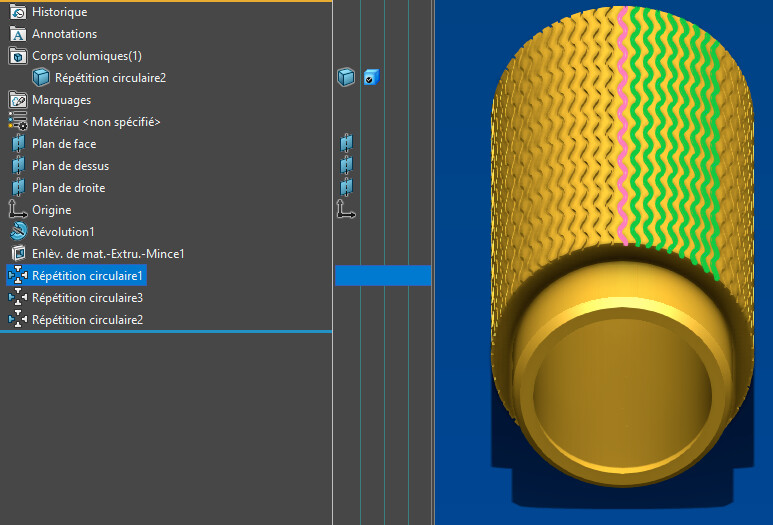
Task: Select Répétition circulaire3 feature
Action: coord(87,298)
